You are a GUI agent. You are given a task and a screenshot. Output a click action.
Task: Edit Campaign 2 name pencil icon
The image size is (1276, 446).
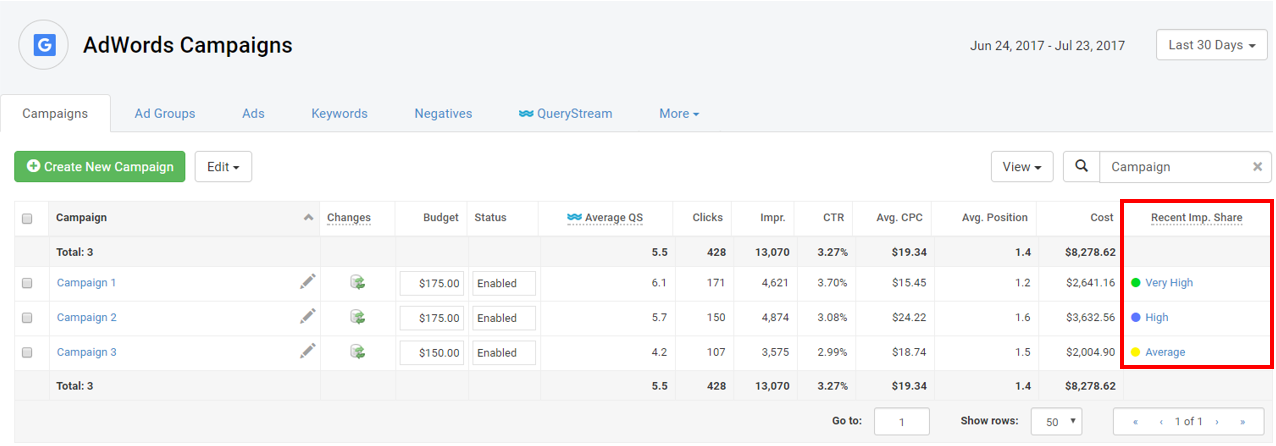[x=308, y=317]
